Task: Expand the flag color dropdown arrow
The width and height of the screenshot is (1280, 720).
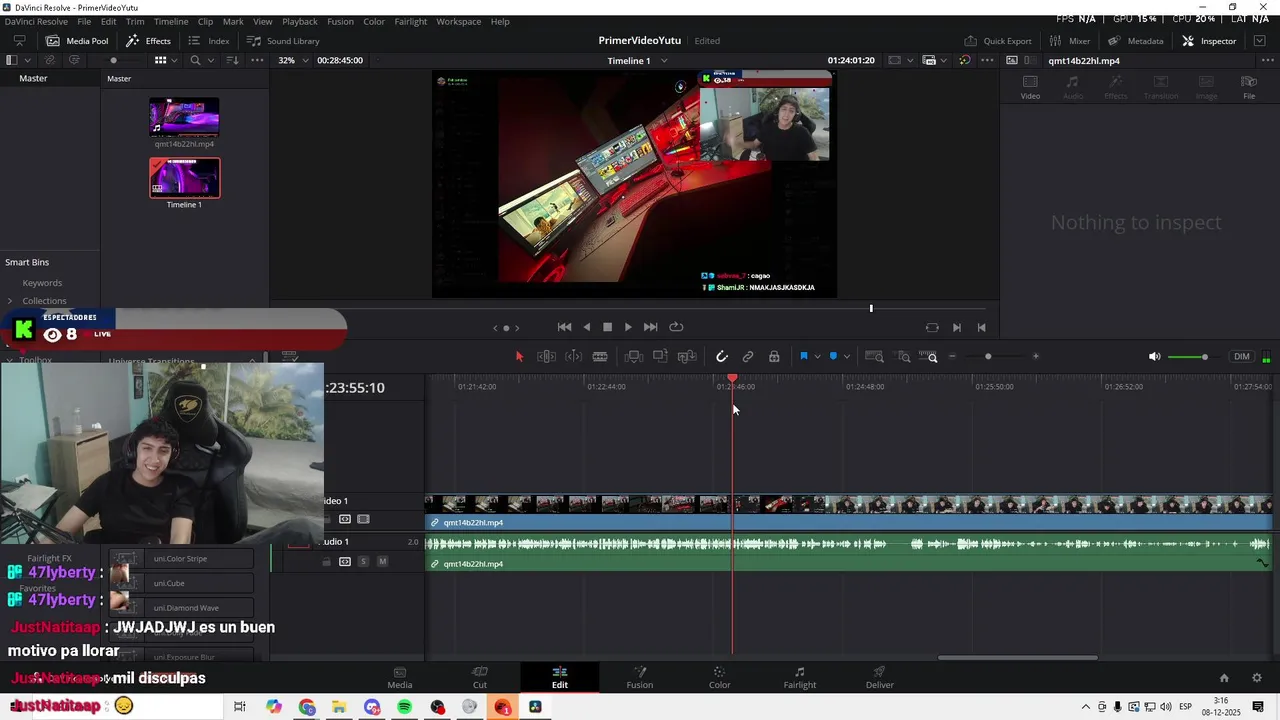Action: click(817, 357)
